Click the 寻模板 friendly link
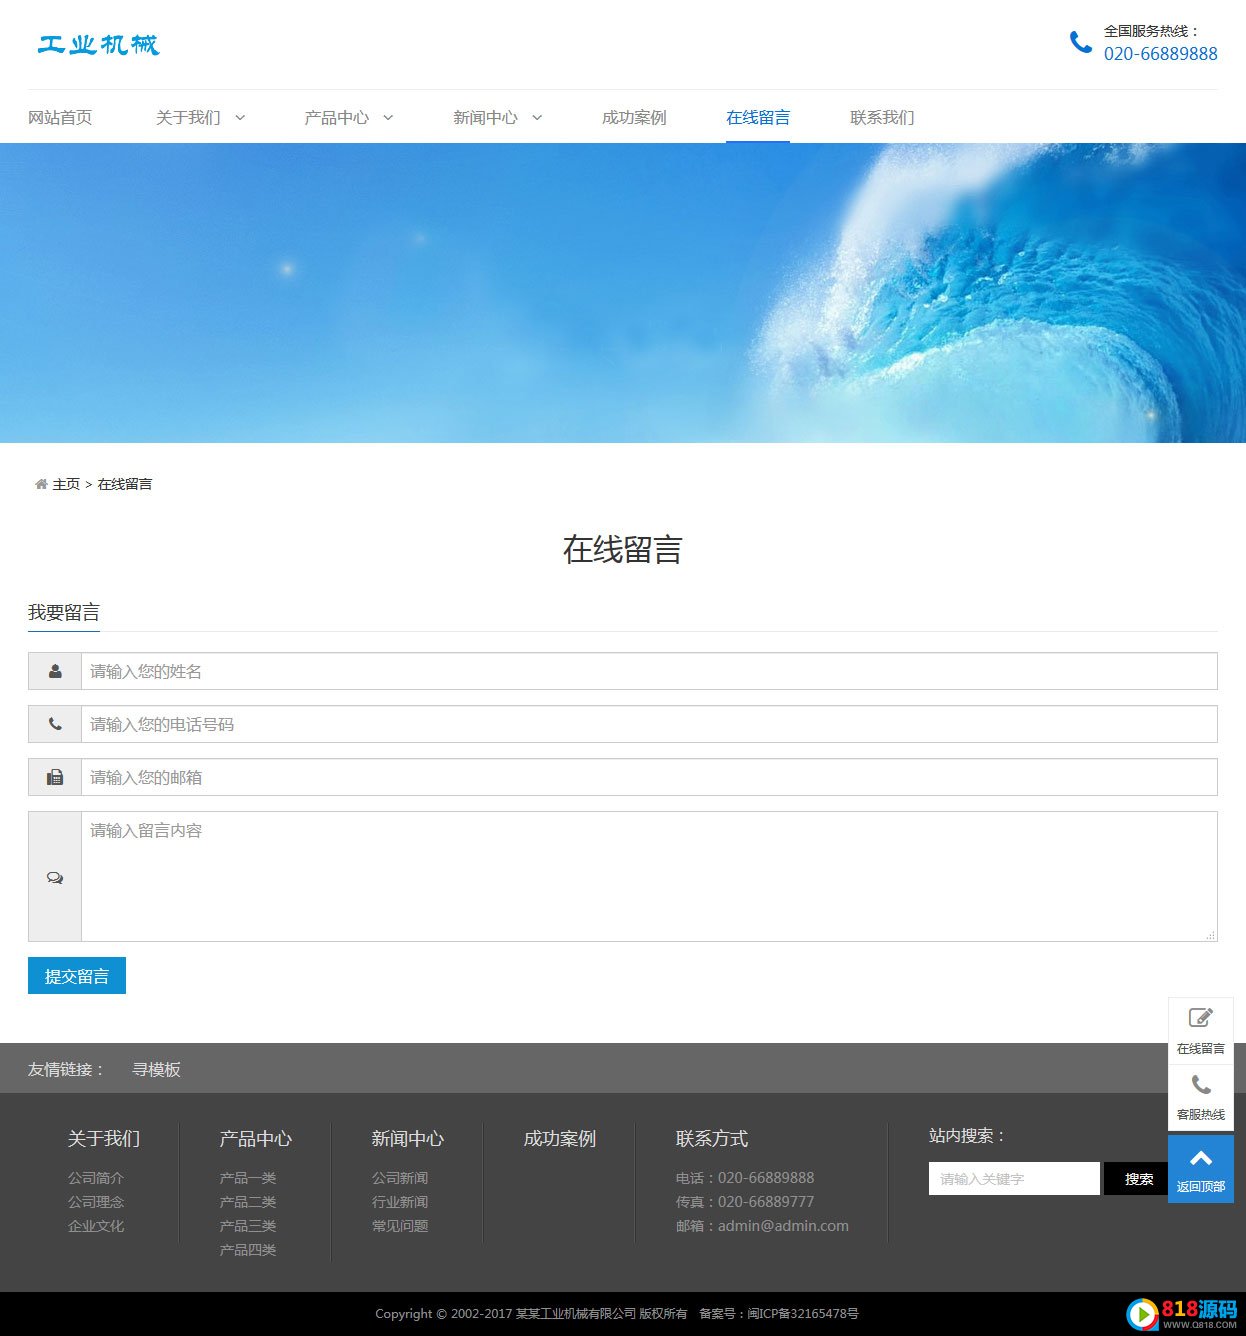Image resolution: width=1246 pixels, height=1336 pixels. [156, 1070]
